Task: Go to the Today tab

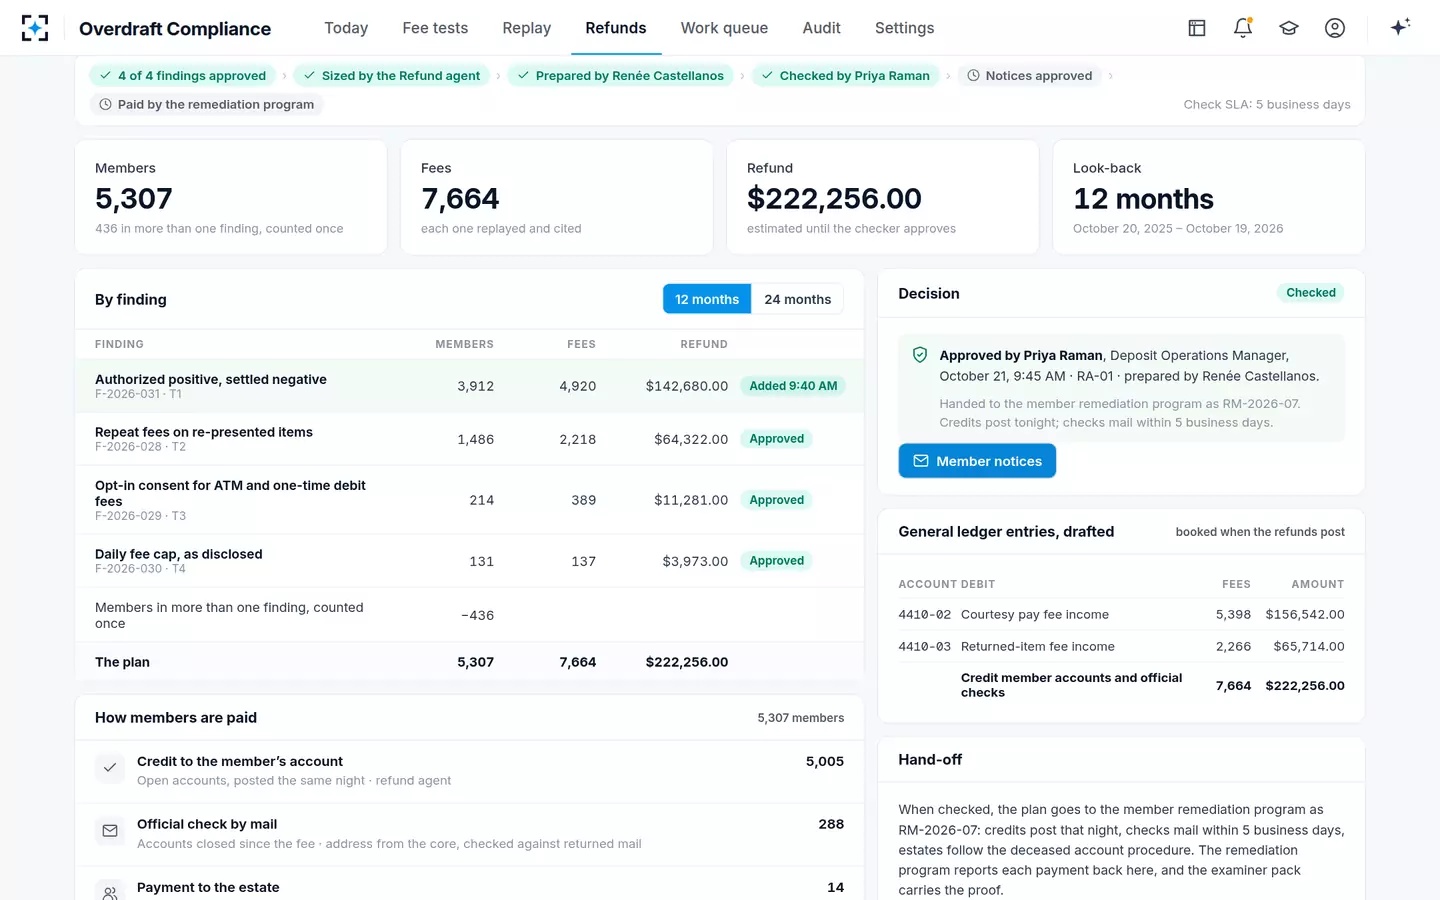Action: [x=346, y=28]
